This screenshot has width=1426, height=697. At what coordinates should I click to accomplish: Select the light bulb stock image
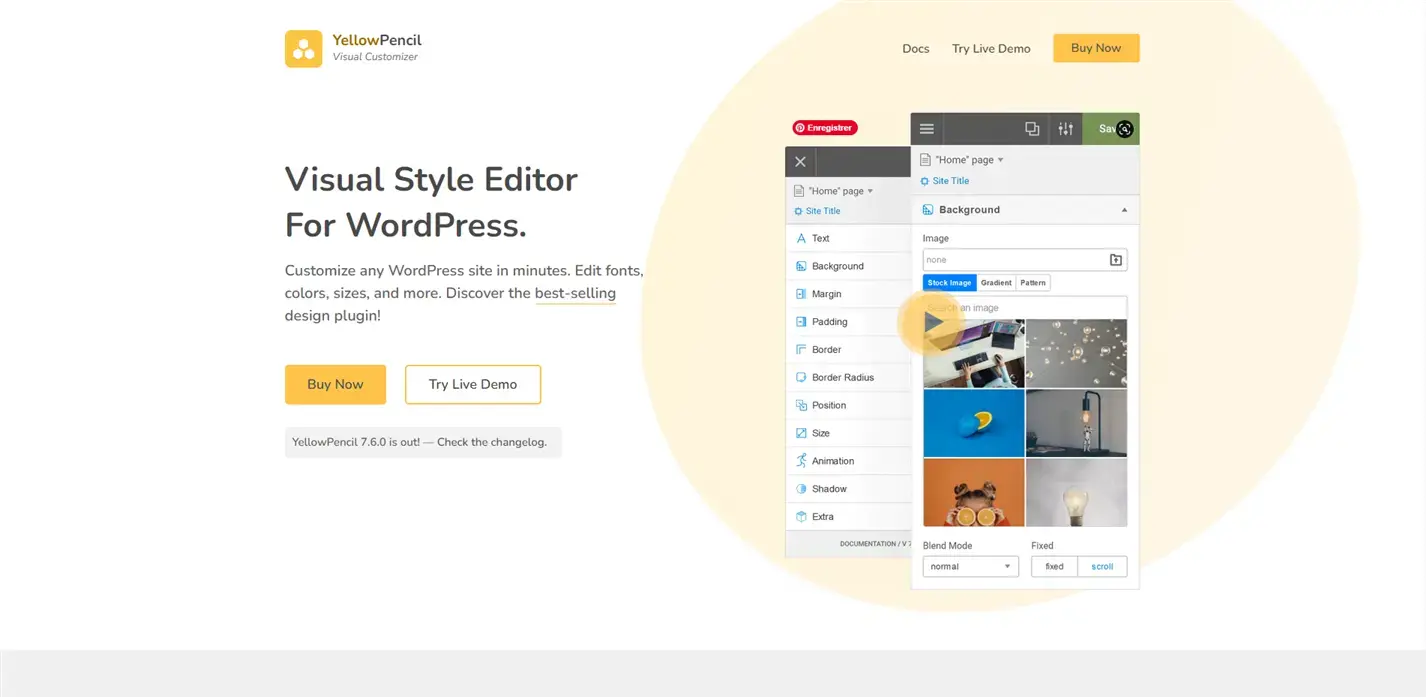coord(1077,493)
